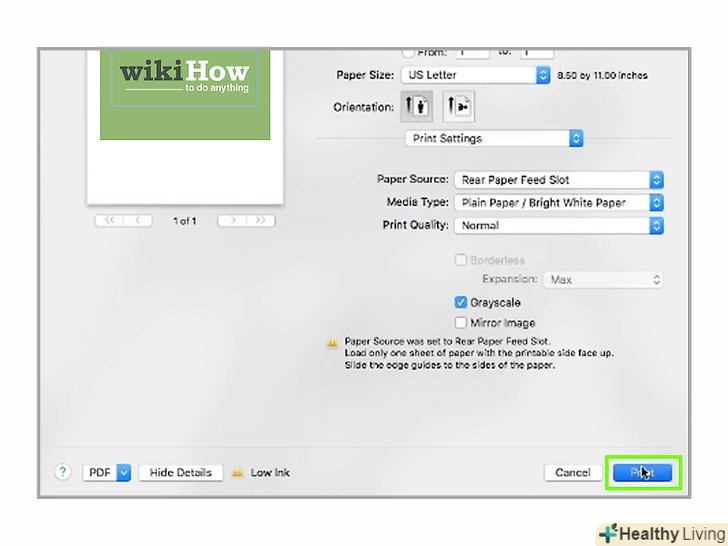Click the From page number field

click(473, 53)
